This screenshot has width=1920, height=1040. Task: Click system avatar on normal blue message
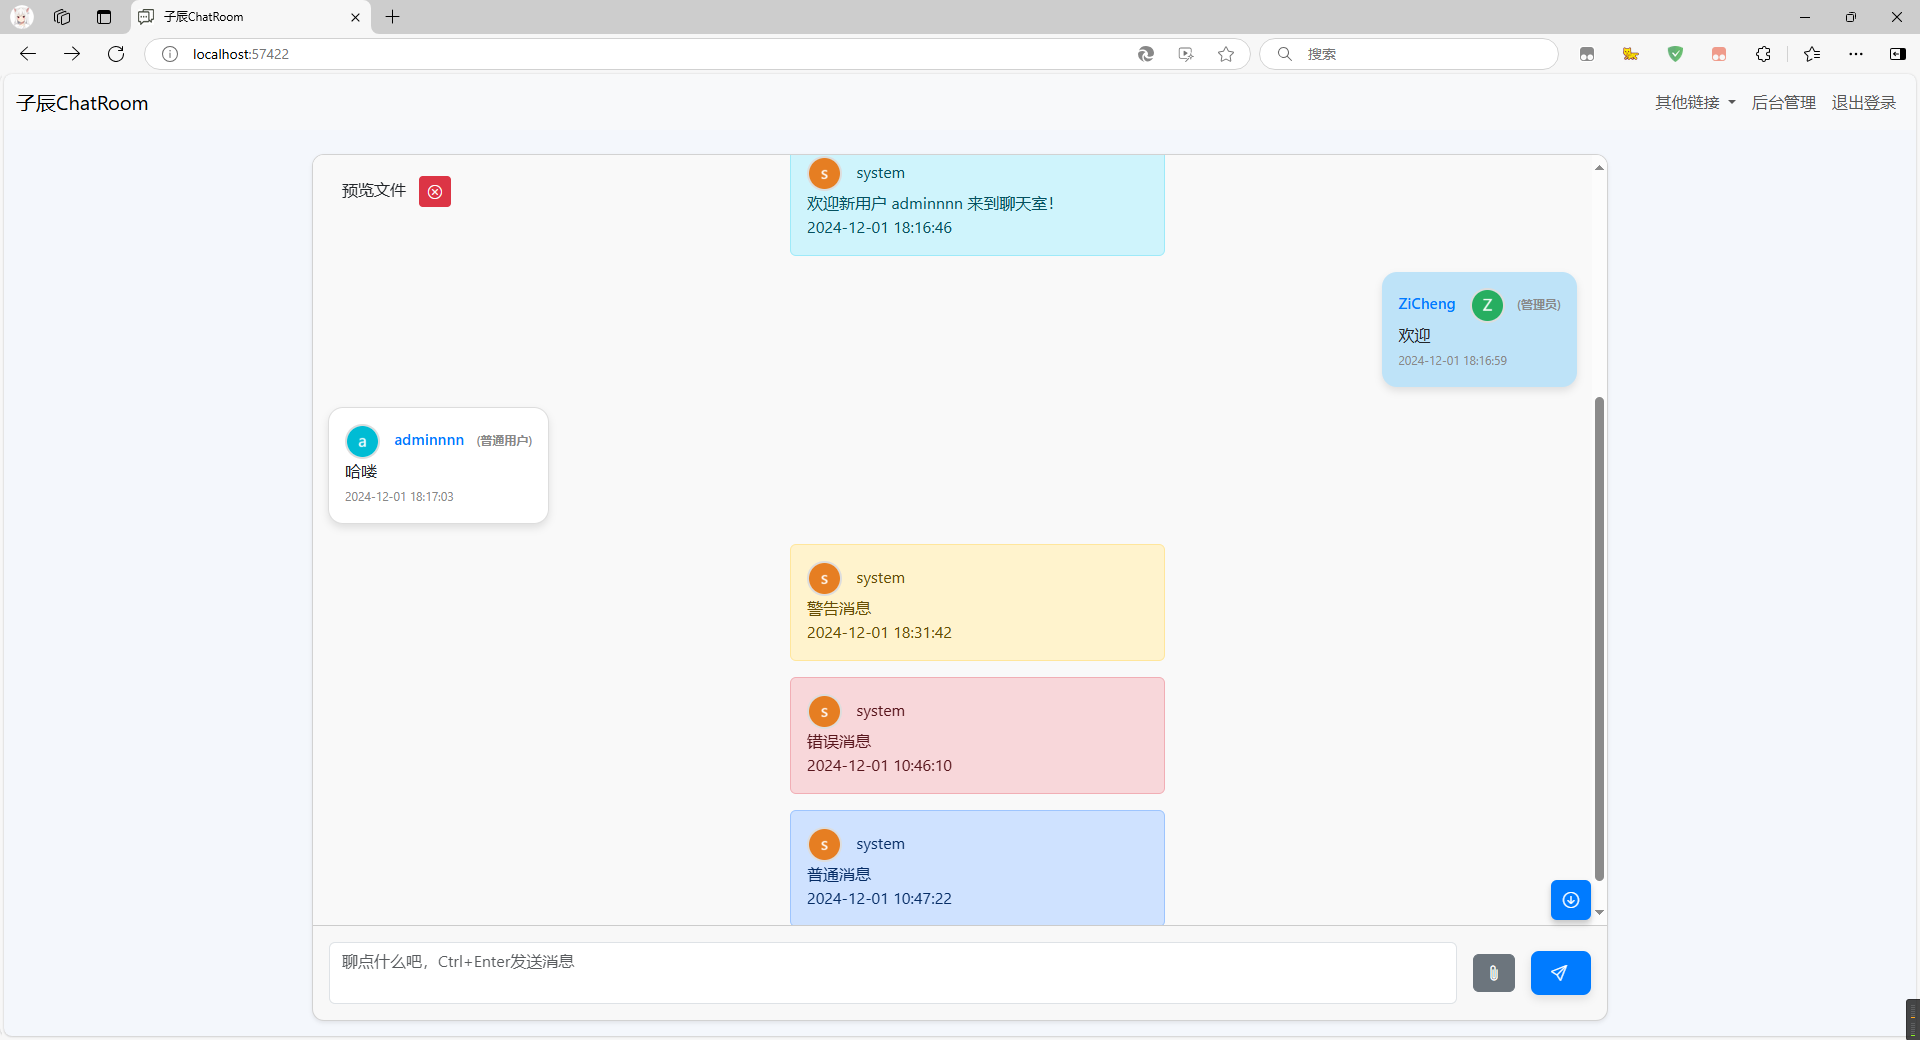(824, 845)
